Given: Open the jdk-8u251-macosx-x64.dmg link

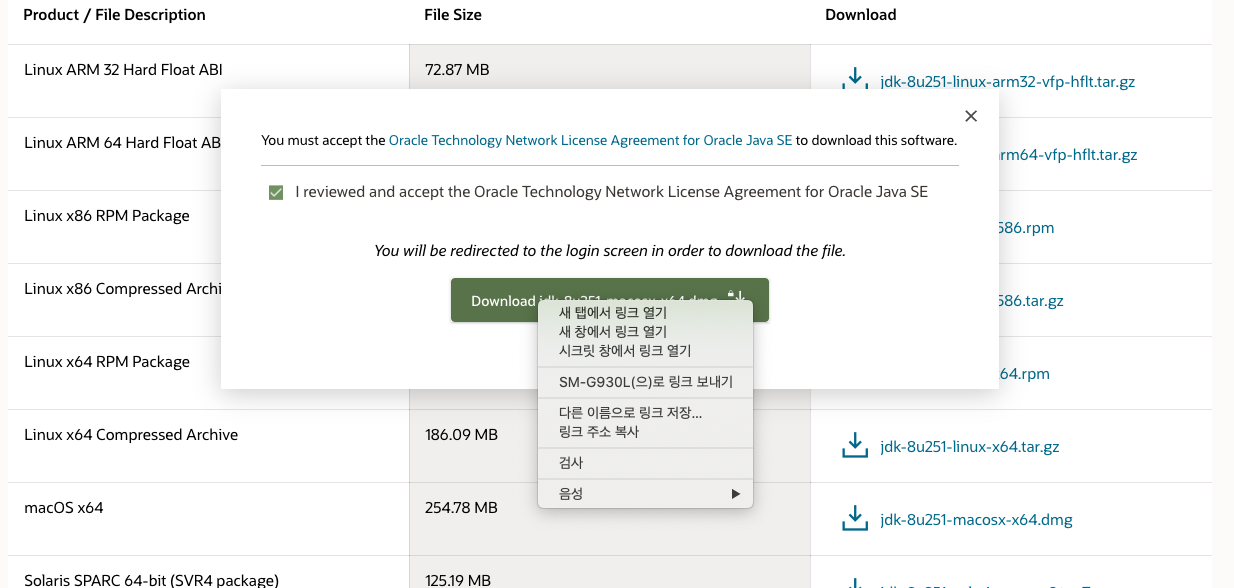Looking at the screenshot, I should (976, 520).
